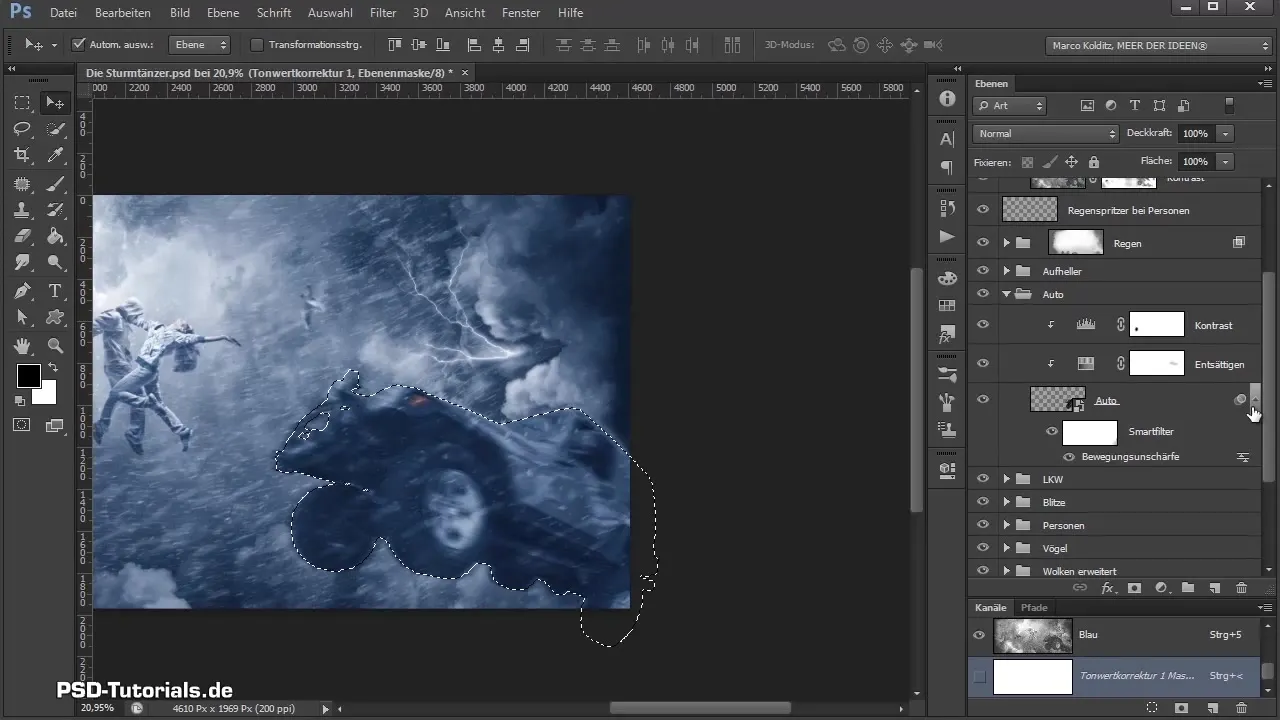Toggle Smartfilter visibility eye
1280x720 pixels.
click(1051, 432)
